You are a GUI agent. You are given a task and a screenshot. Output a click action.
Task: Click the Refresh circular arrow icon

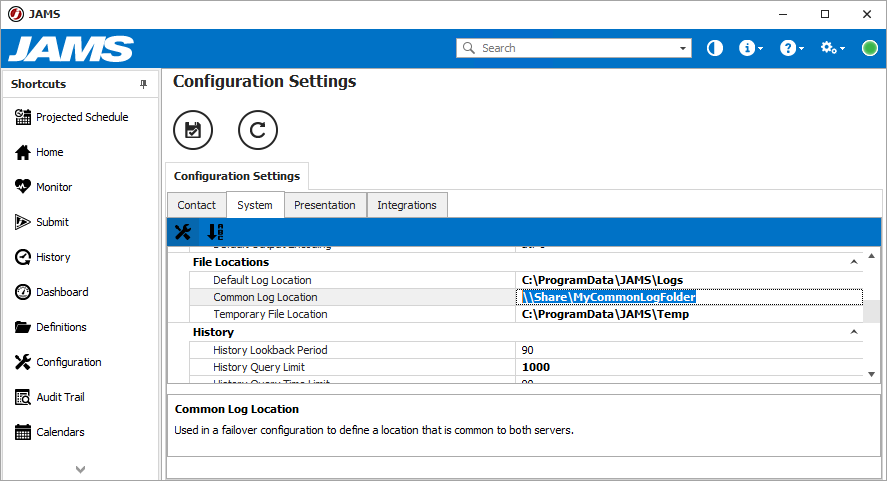pos(257,130)
